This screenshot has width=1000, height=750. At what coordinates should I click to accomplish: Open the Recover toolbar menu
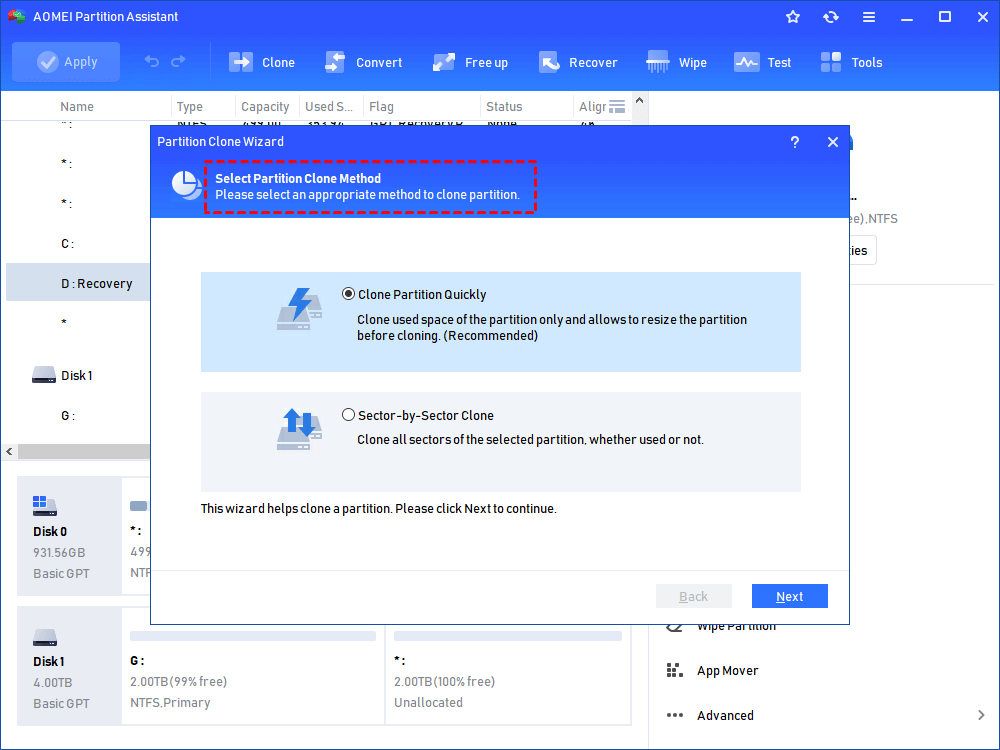click(578, 62)
